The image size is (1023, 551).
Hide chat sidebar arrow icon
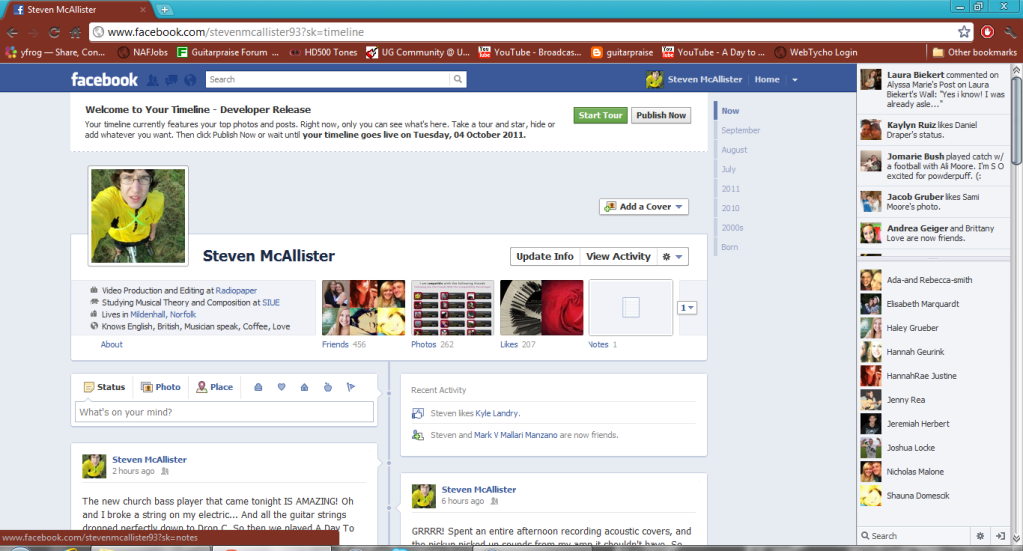1000,535
